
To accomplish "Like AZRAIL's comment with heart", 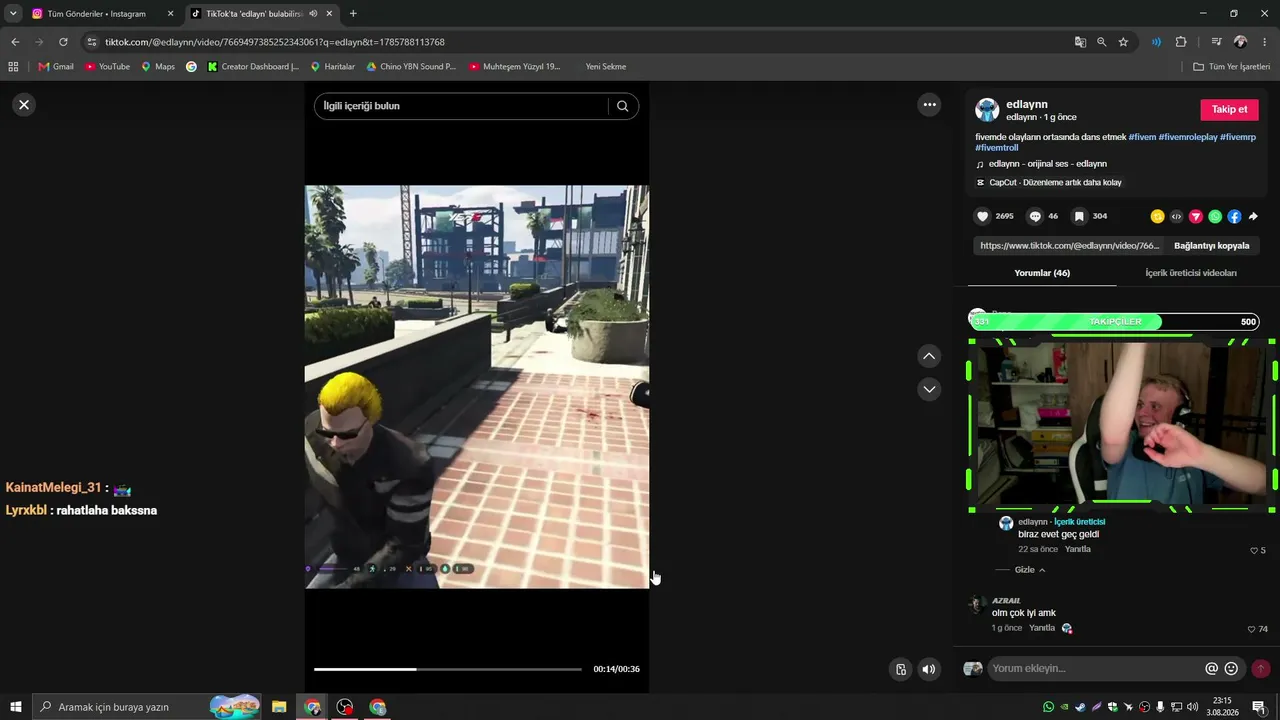I will click(1252, 629).
